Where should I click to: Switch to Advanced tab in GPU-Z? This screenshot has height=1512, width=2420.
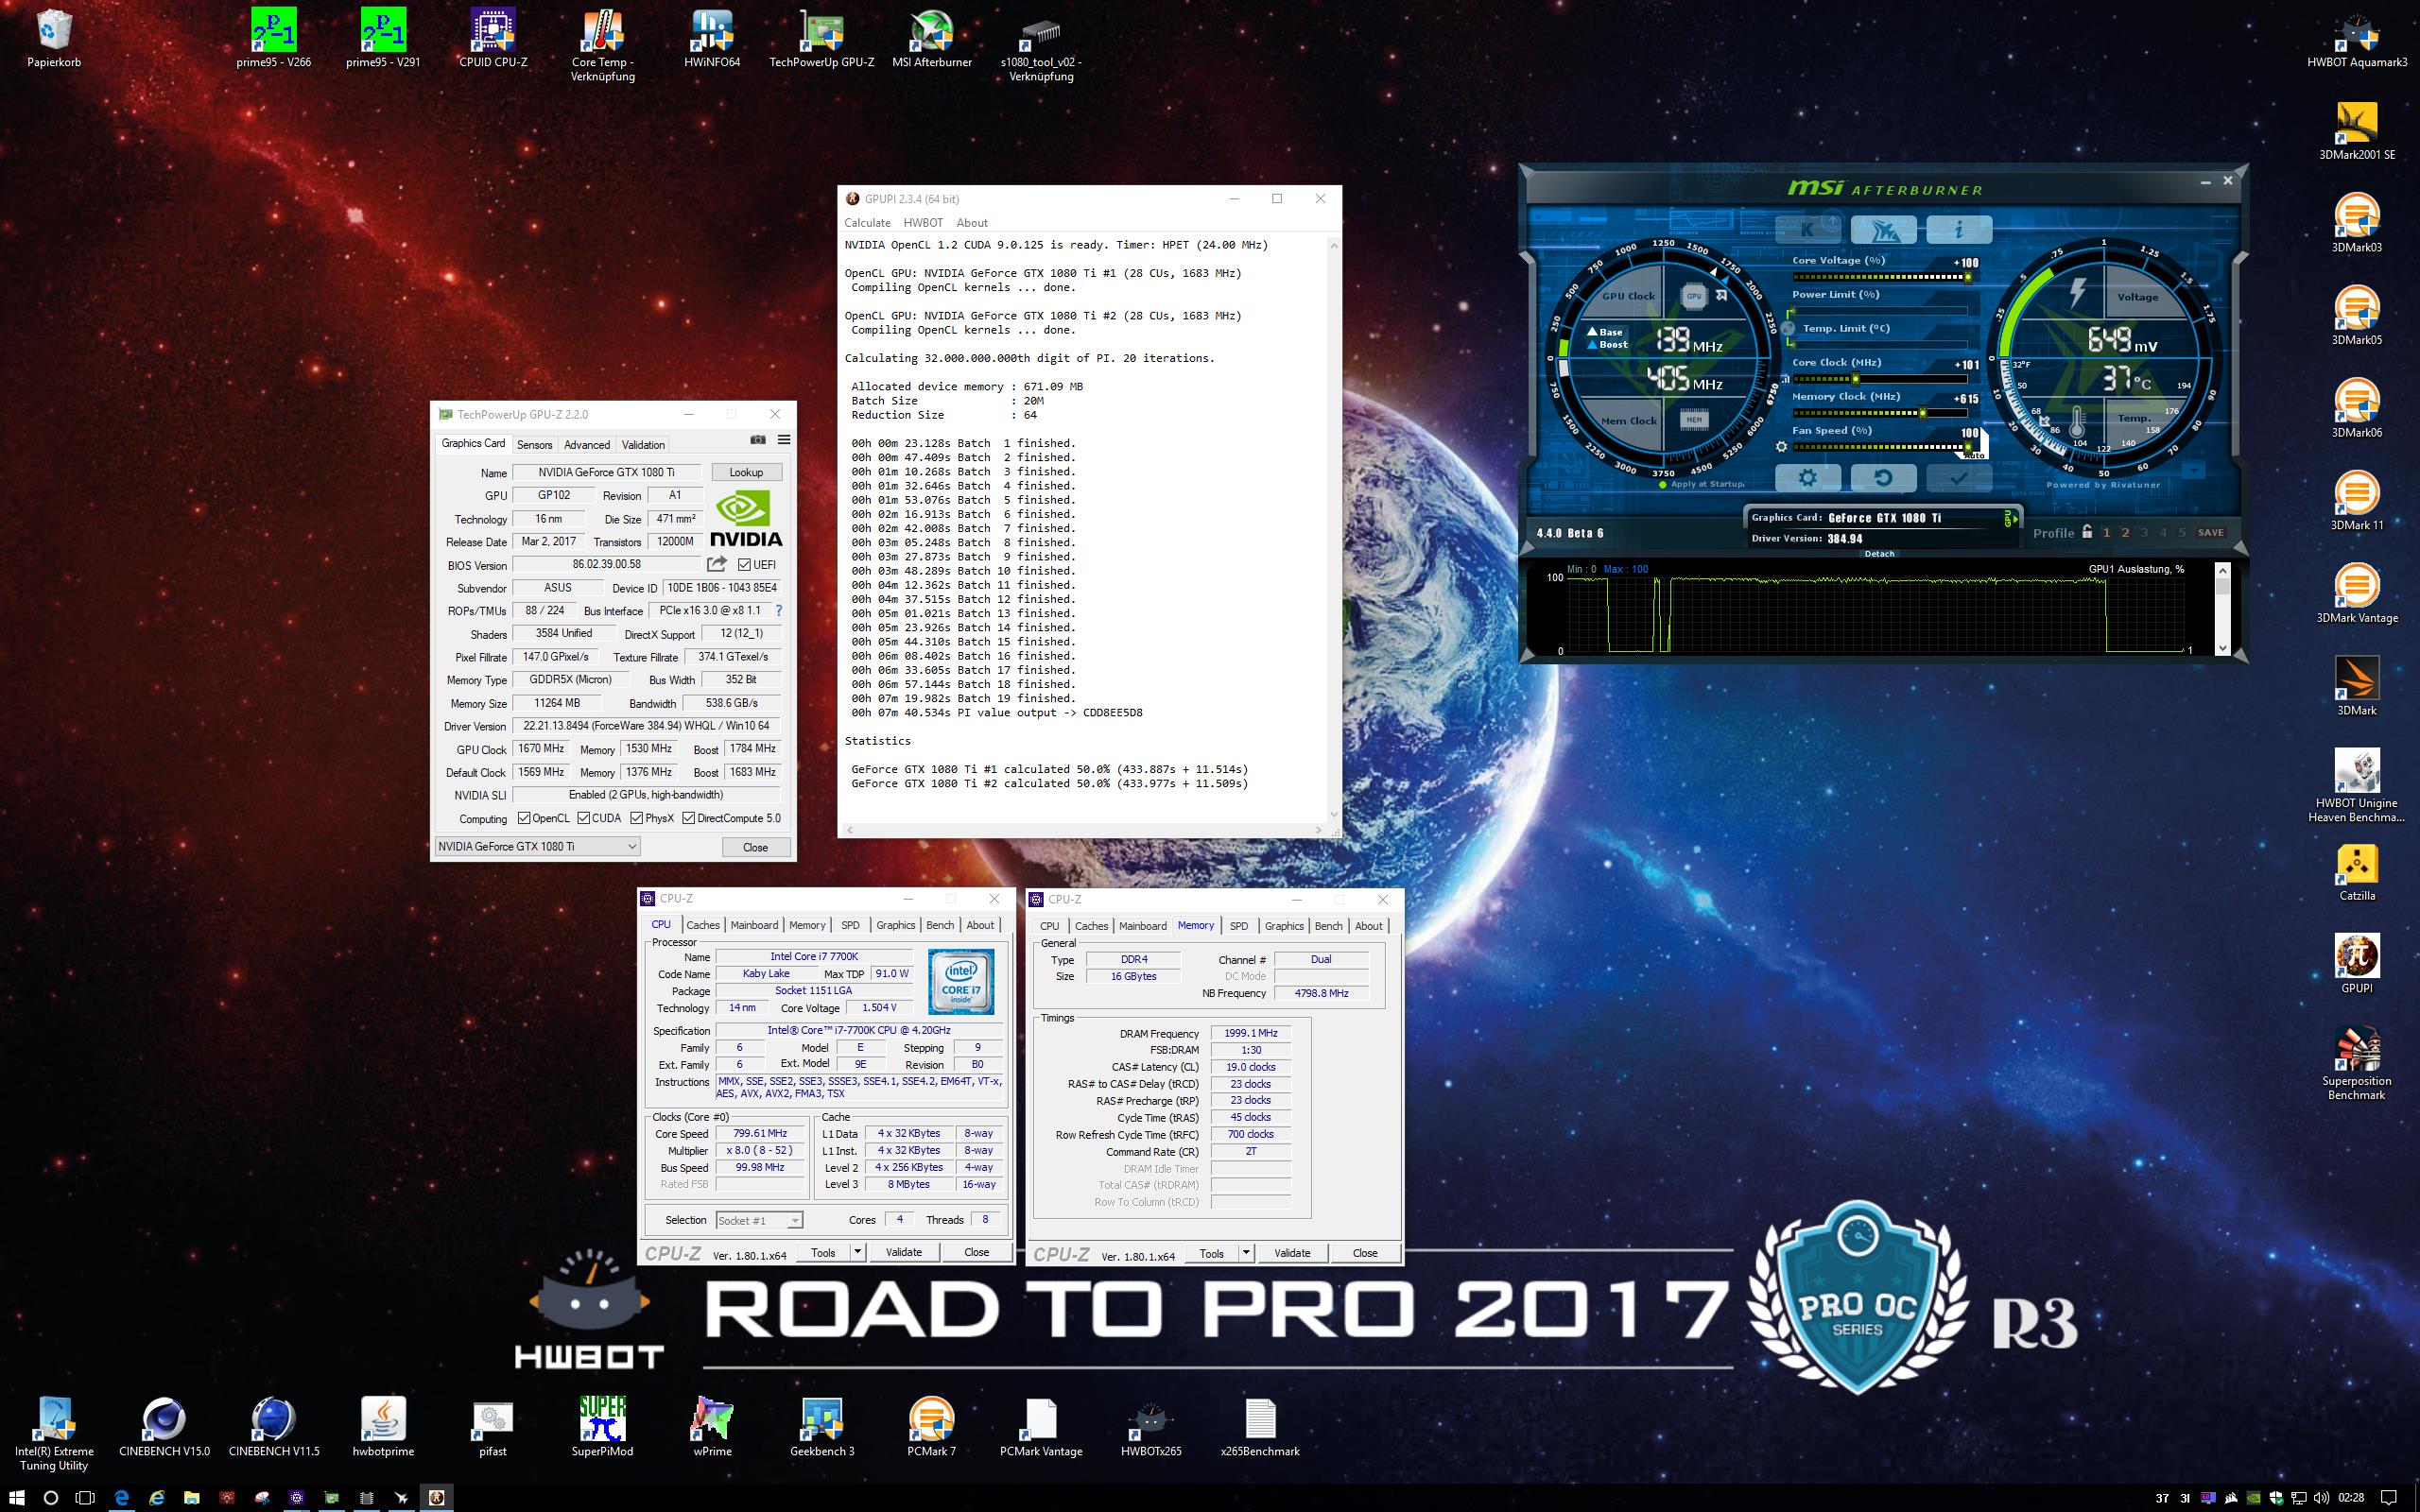[586, 445]
